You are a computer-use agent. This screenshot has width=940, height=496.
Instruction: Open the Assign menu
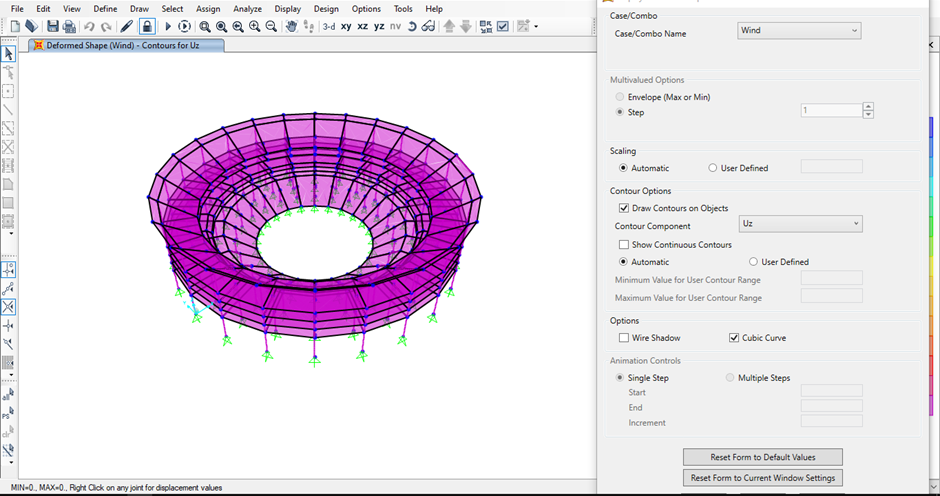(208, 9)
